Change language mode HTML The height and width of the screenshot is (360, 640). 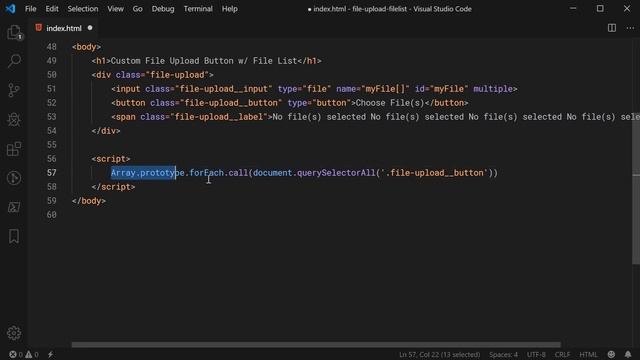tap(588, 354)
